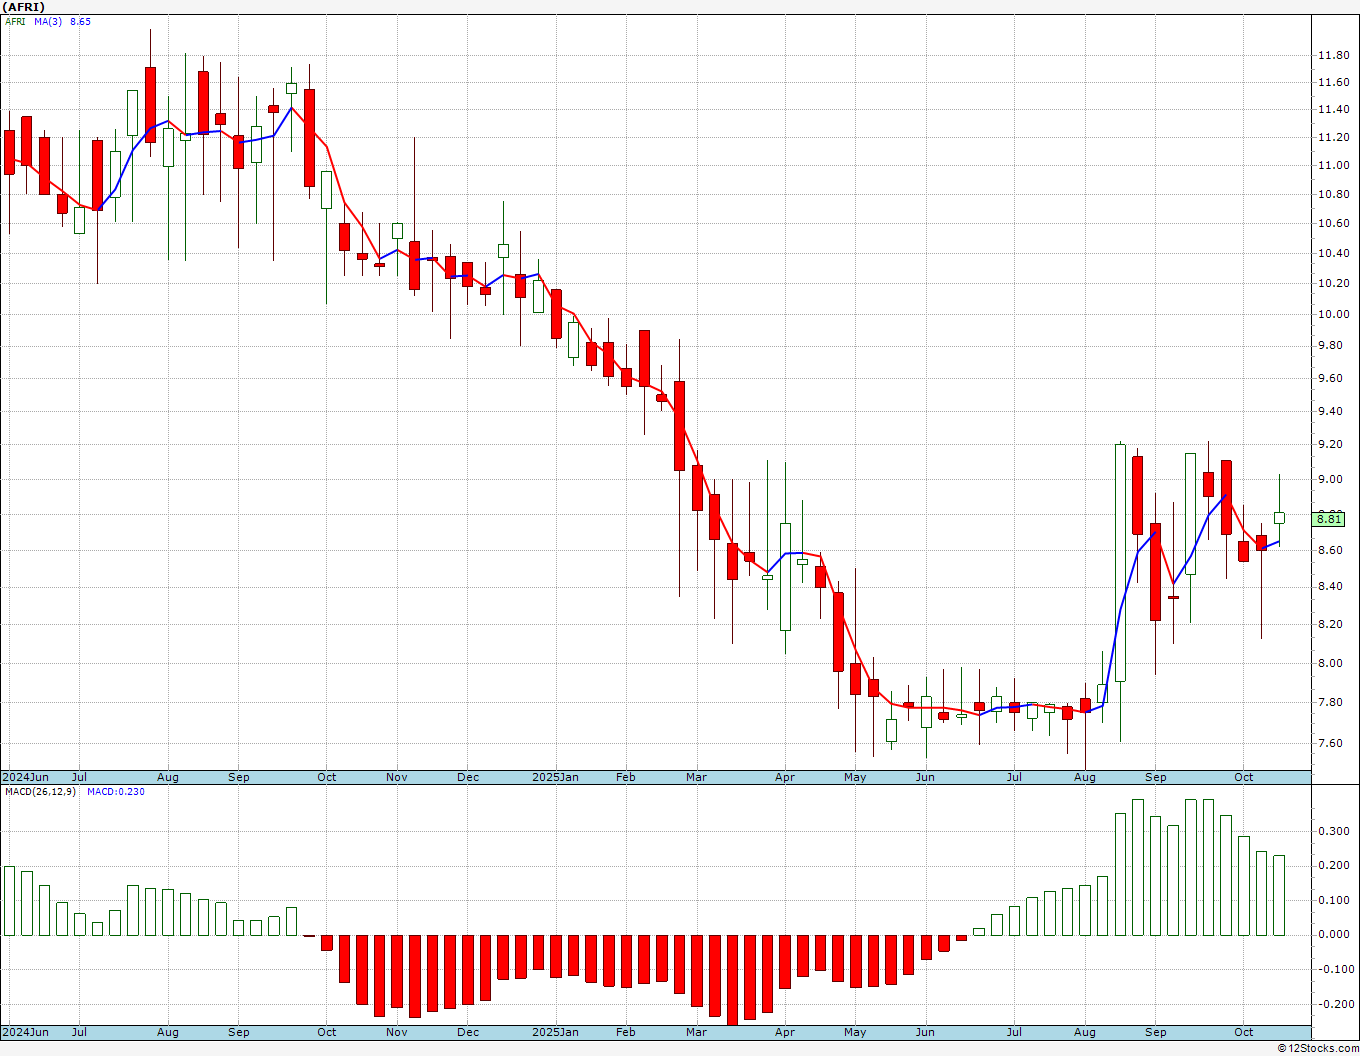Click the 8.60 price axis label
This screenshot has width=1360, height=1056.
(1333, 550)
